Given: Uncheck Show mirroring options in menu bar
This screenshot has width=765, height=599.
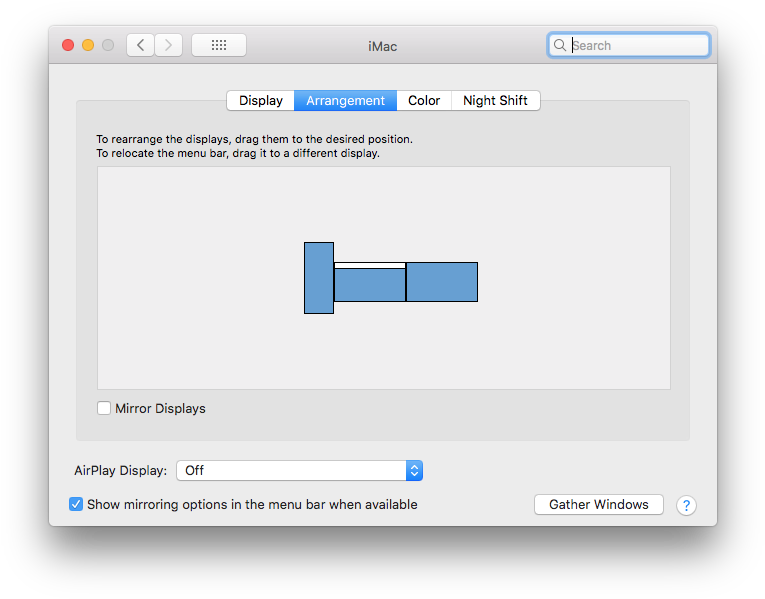Looking at the screenshot, I should pyautogui.click(x=76, y=504).
